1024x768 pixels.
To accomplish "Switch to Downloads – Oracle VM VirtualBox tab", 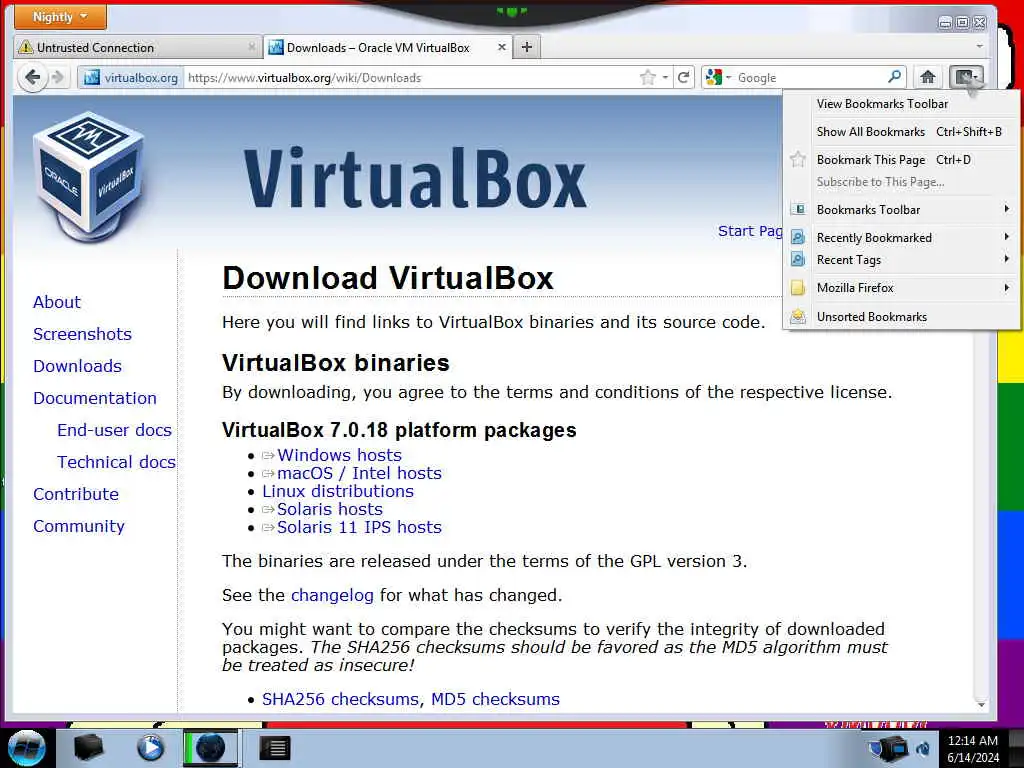I will [388, 47].
